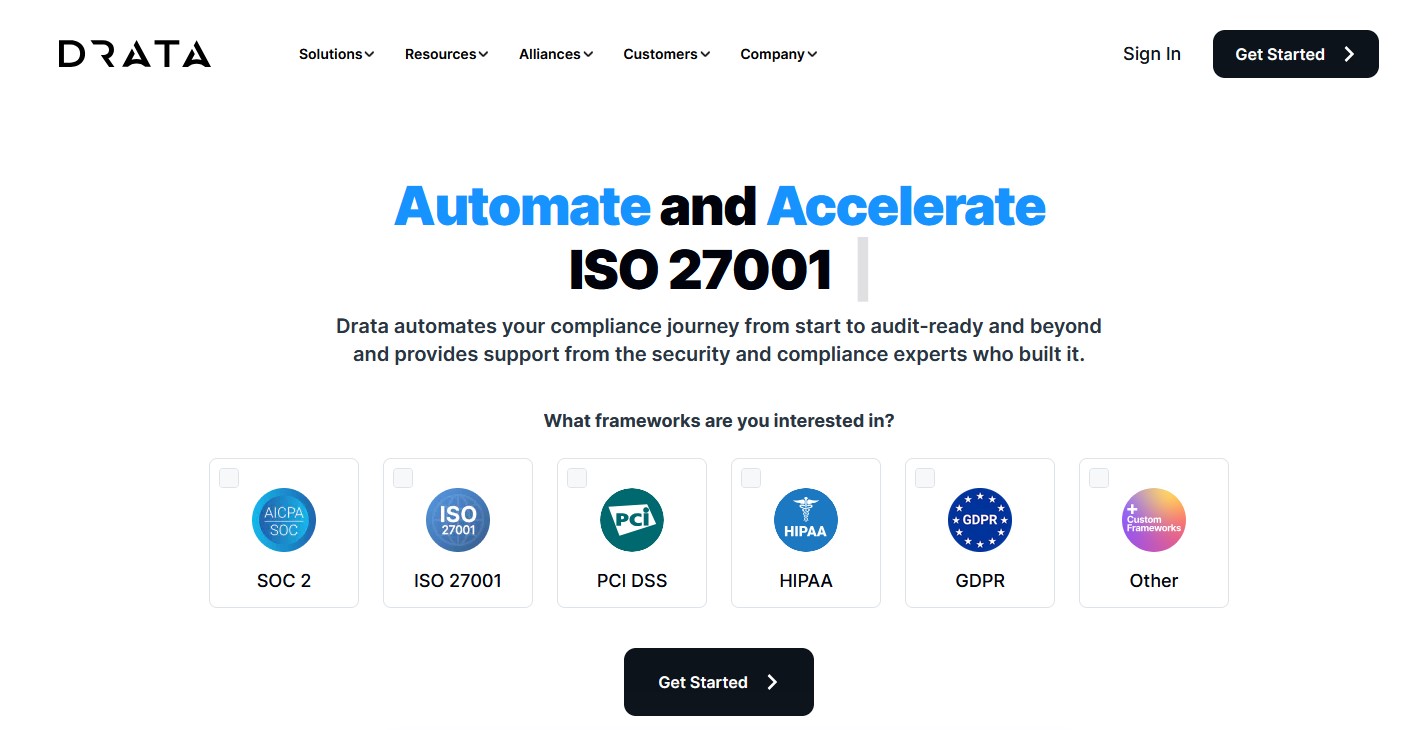This screenshot has width=1425, height=730.
Task: Open the Resources menu
Action: (x=447, y=54)
